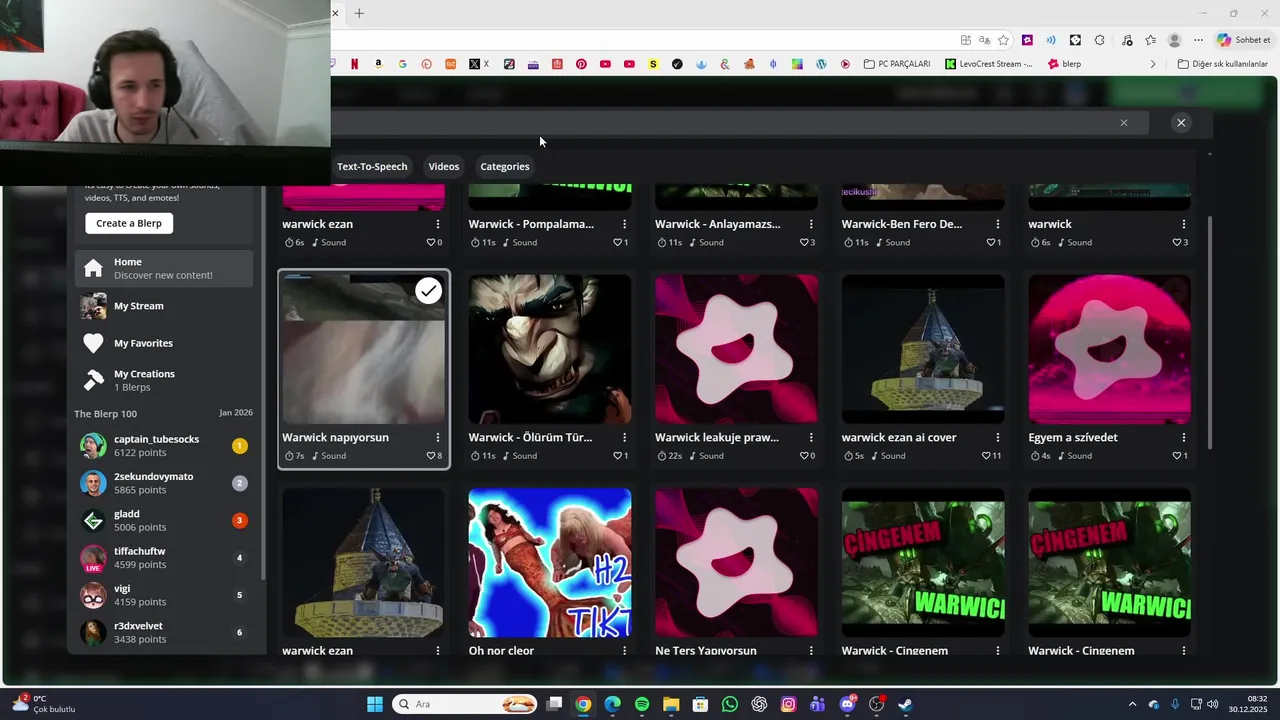
Task: Open 2sekundovymato leaderboard profile
Action: [164, 483]
